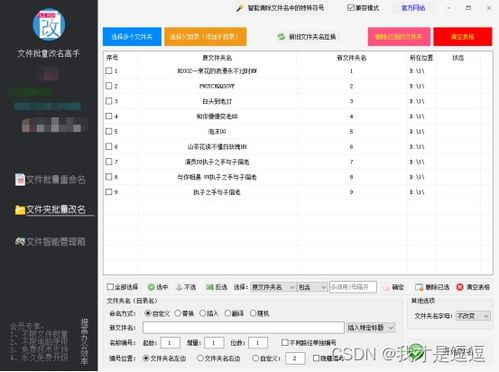This screenshot has height=372, width=499.
Task: Click the 状态 column header
Action: pos(458,58)
